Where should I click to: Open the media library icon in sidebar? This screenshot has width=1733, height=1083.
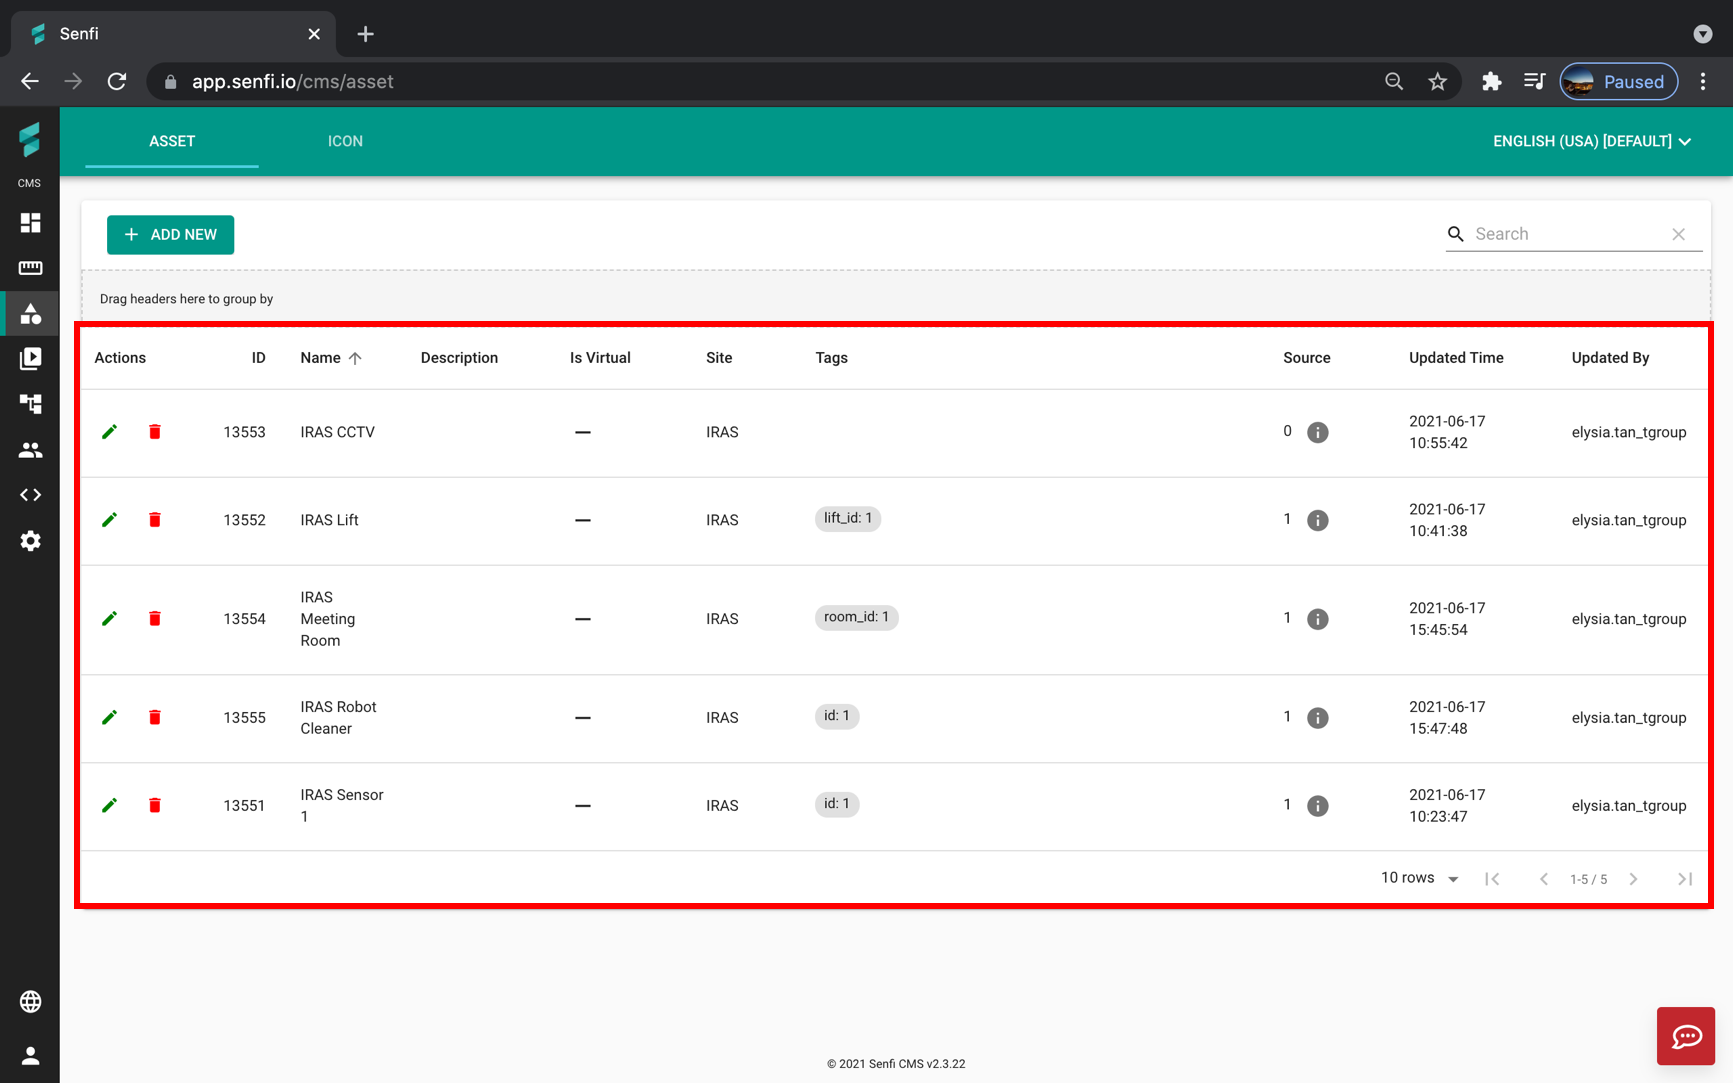30,358
